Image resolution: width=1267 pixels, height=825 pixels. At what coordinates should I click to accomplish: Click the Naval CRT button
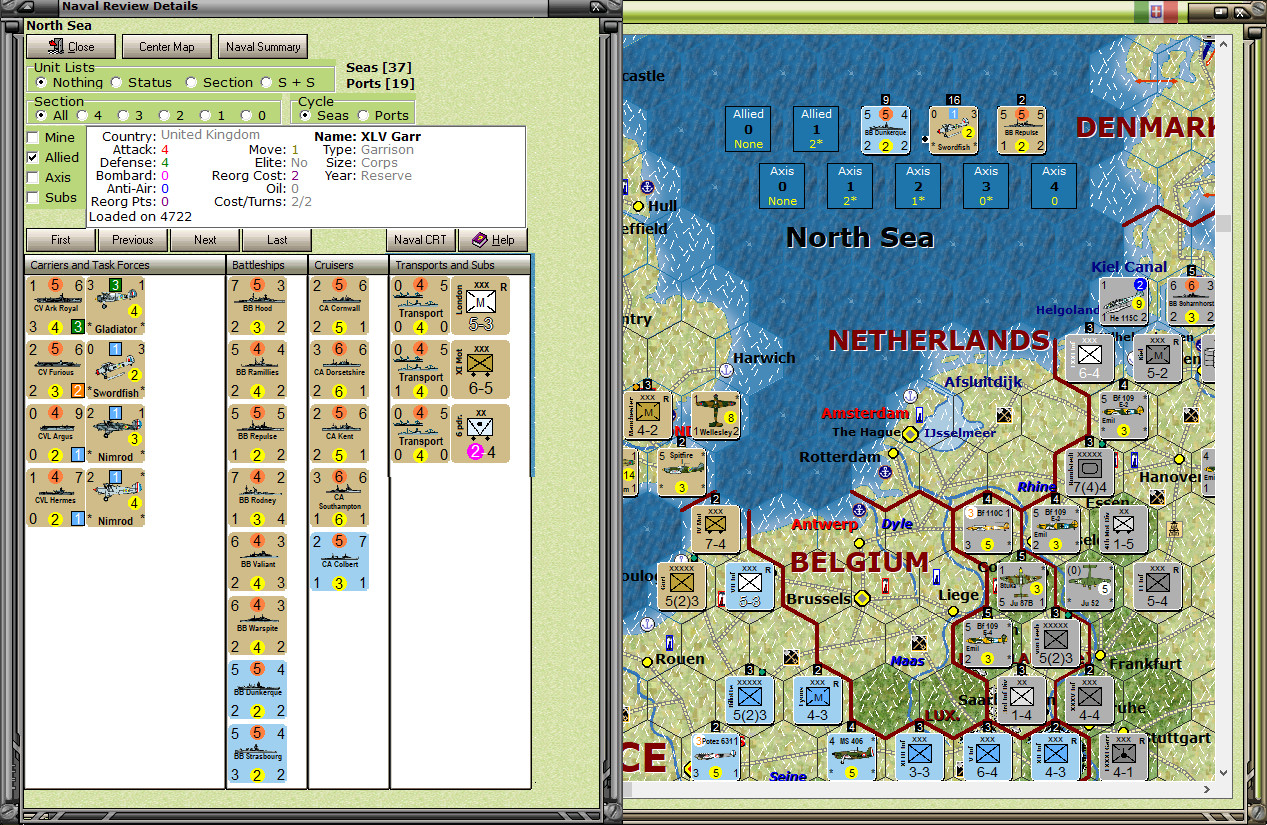[420, 240]
